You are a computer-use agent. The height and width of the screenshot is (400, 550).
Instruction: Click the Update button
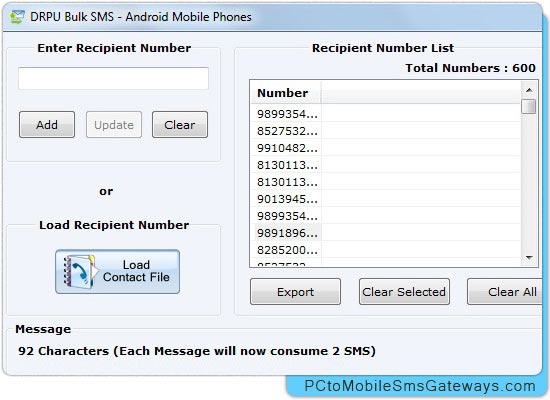click(114, 125)
